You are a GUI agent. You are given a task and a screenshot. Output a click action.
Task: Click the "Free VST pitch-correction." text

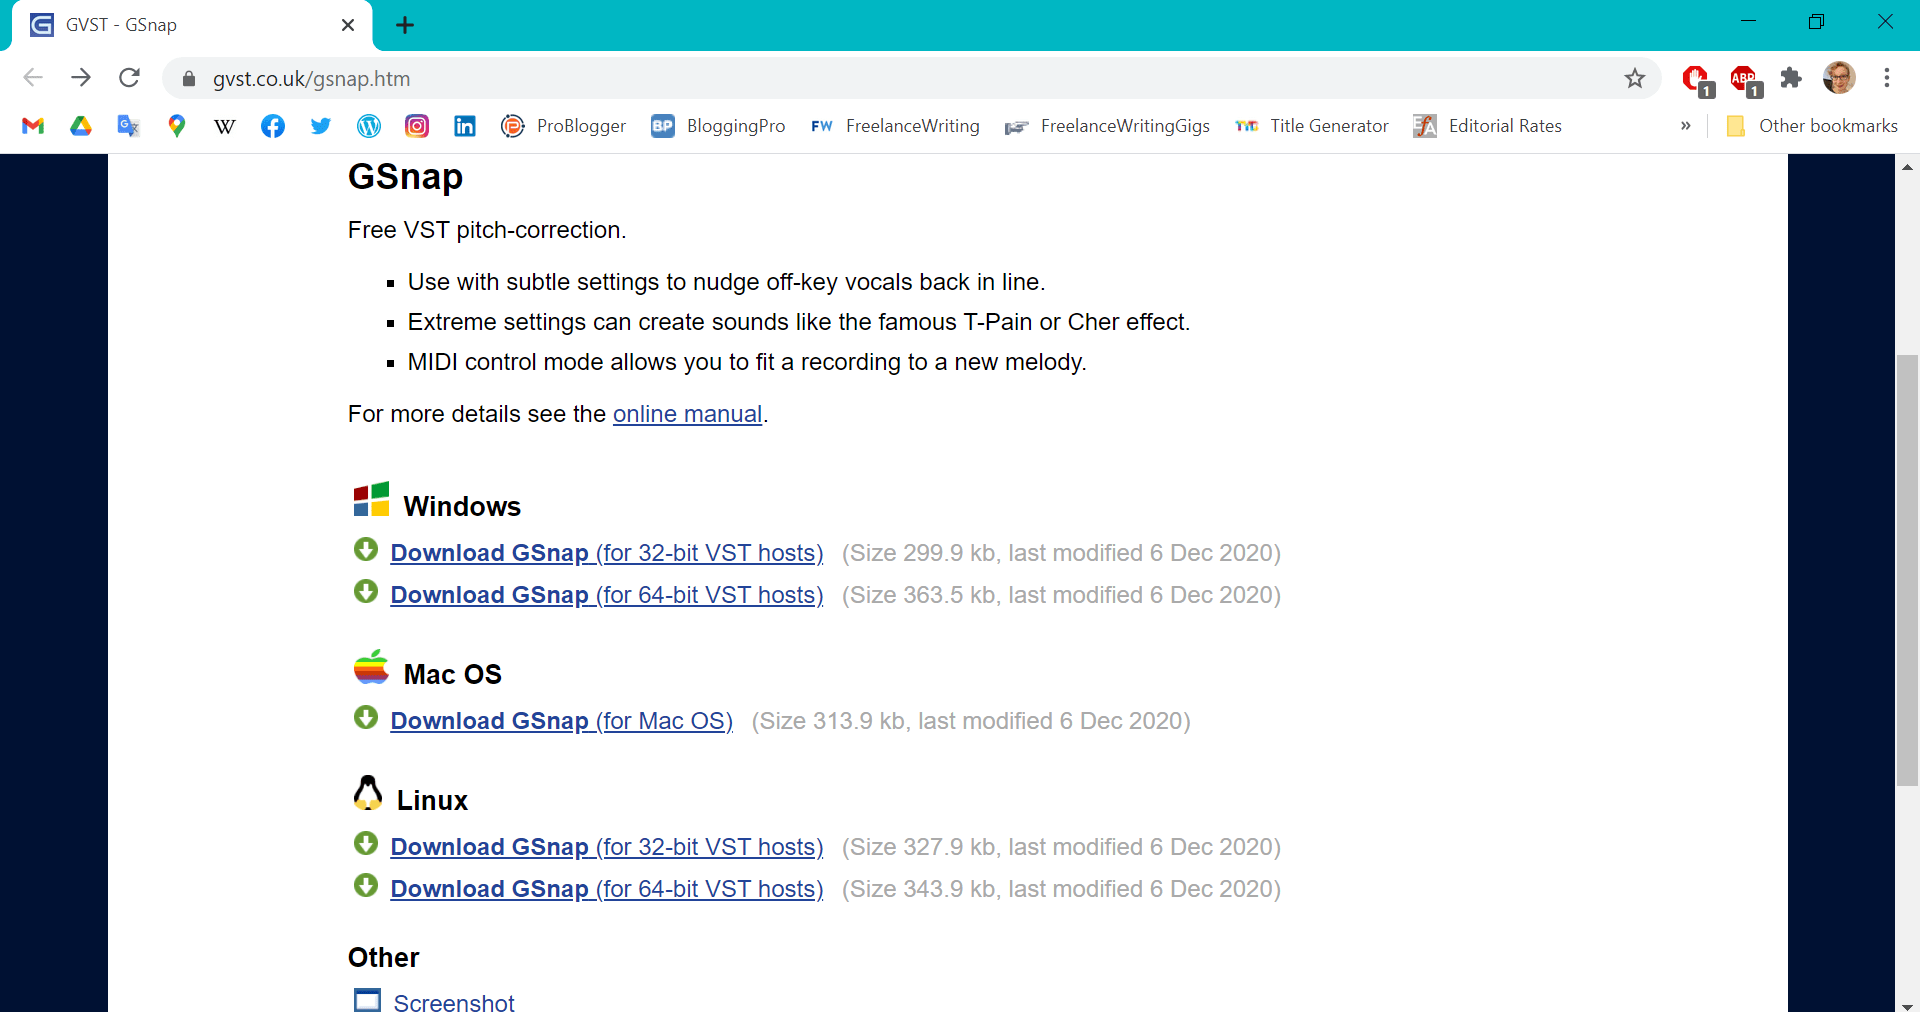tap(487, 230)
